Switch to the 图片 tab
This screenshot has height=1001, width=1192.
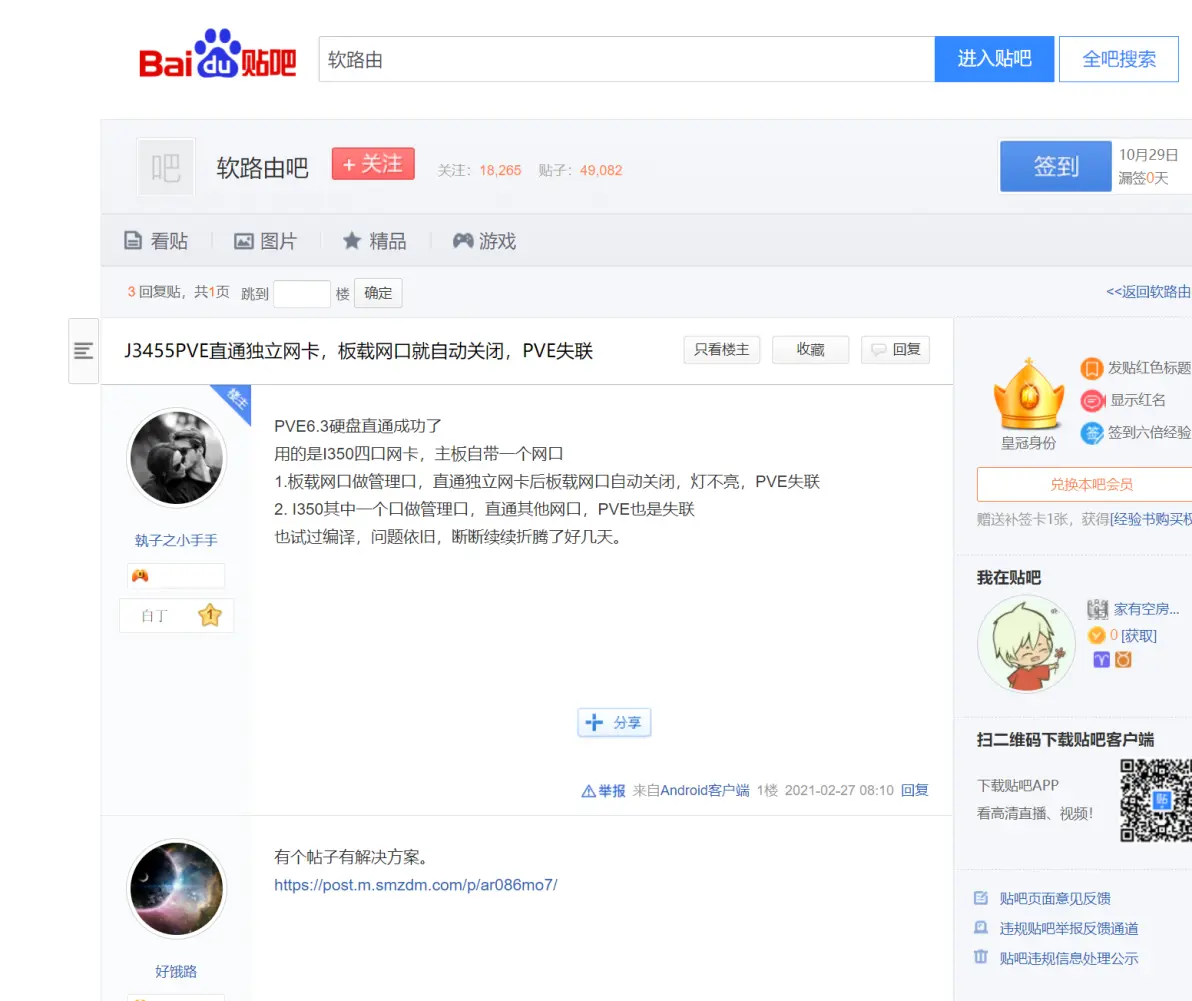266,241
